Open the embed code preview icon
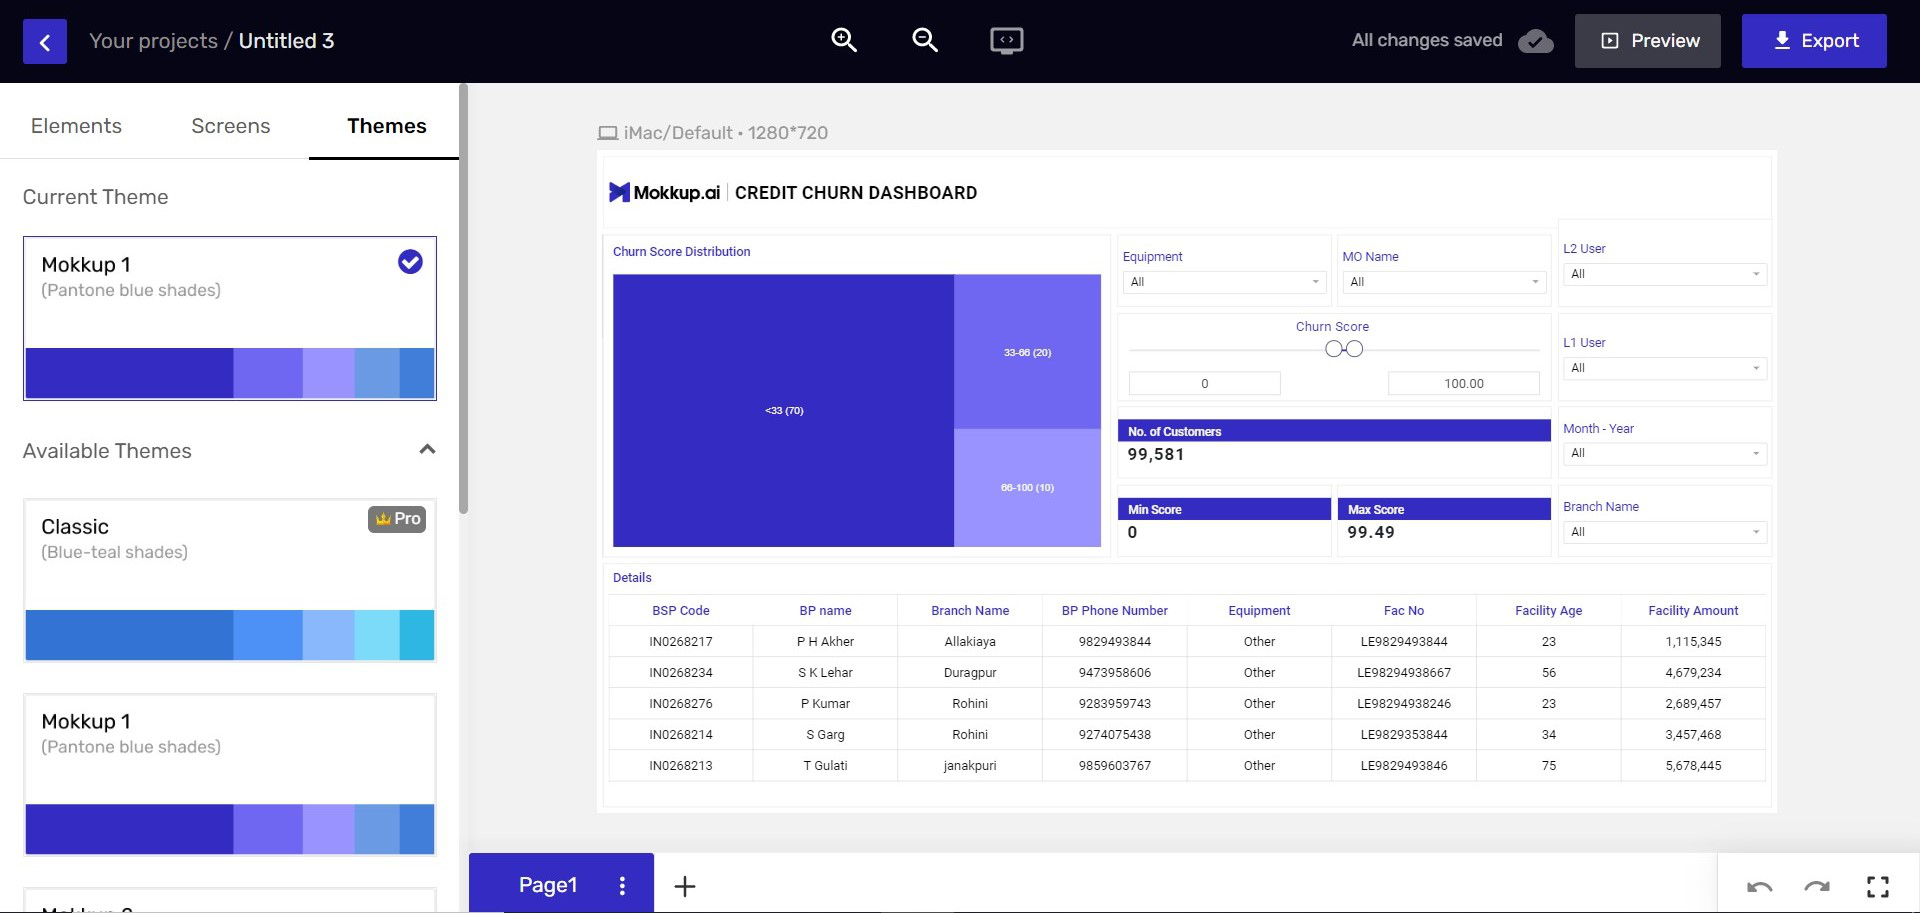The width and height of the screenshot is (1920, 913). coord(1007,41)
